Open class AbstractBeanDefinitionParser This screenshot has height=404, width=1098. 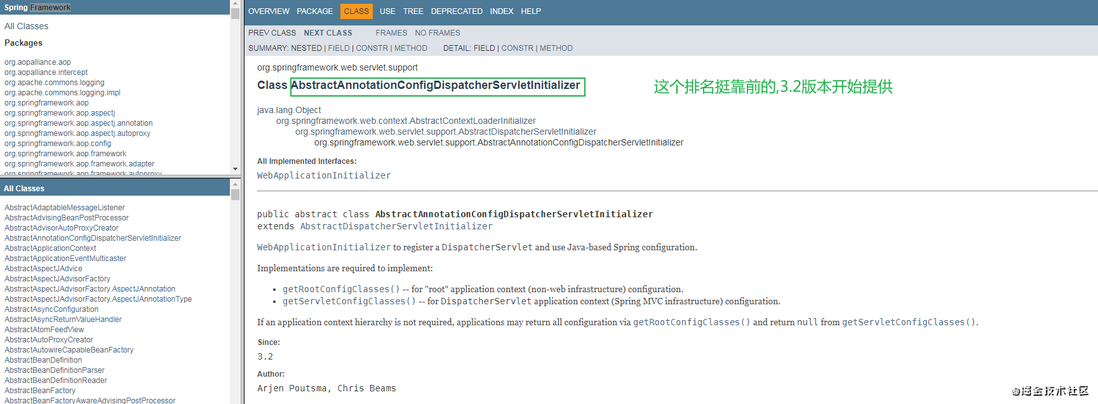point(54,370)
